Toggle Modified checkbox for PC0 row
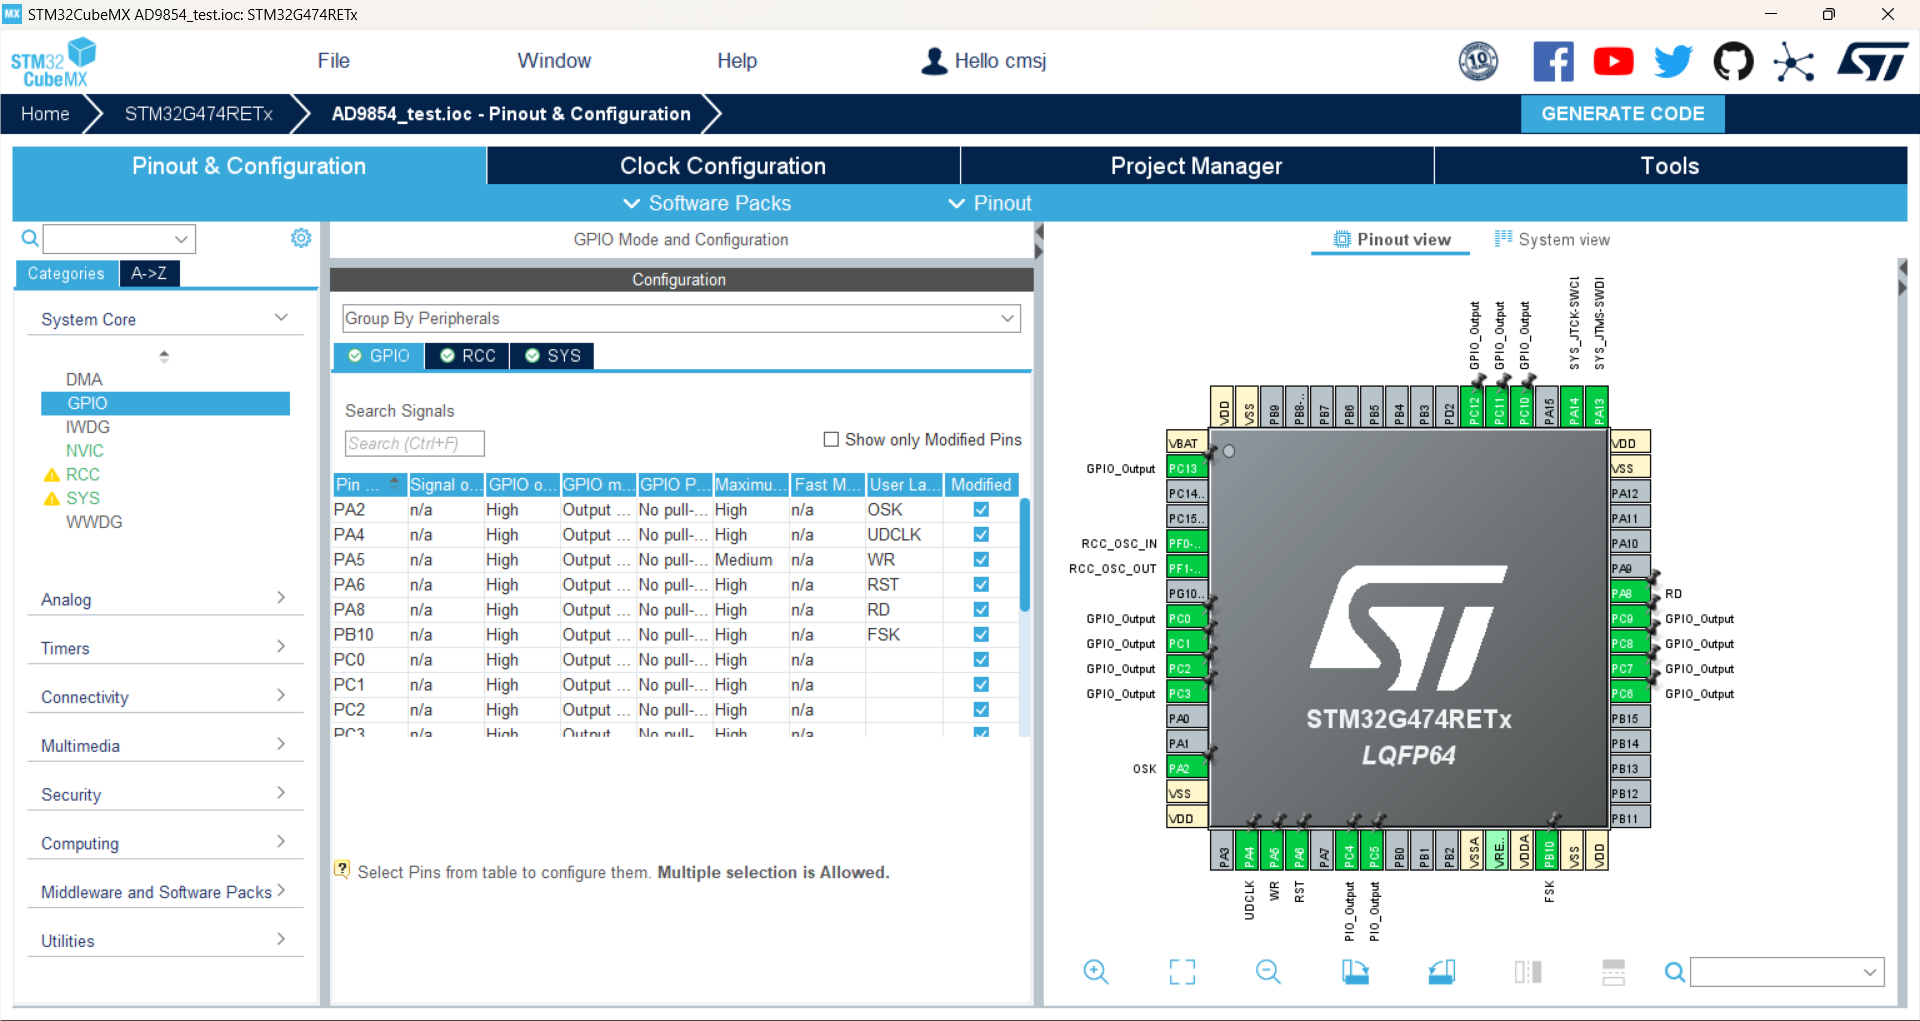This screenshot has height=1021, width=1920. 981,659
